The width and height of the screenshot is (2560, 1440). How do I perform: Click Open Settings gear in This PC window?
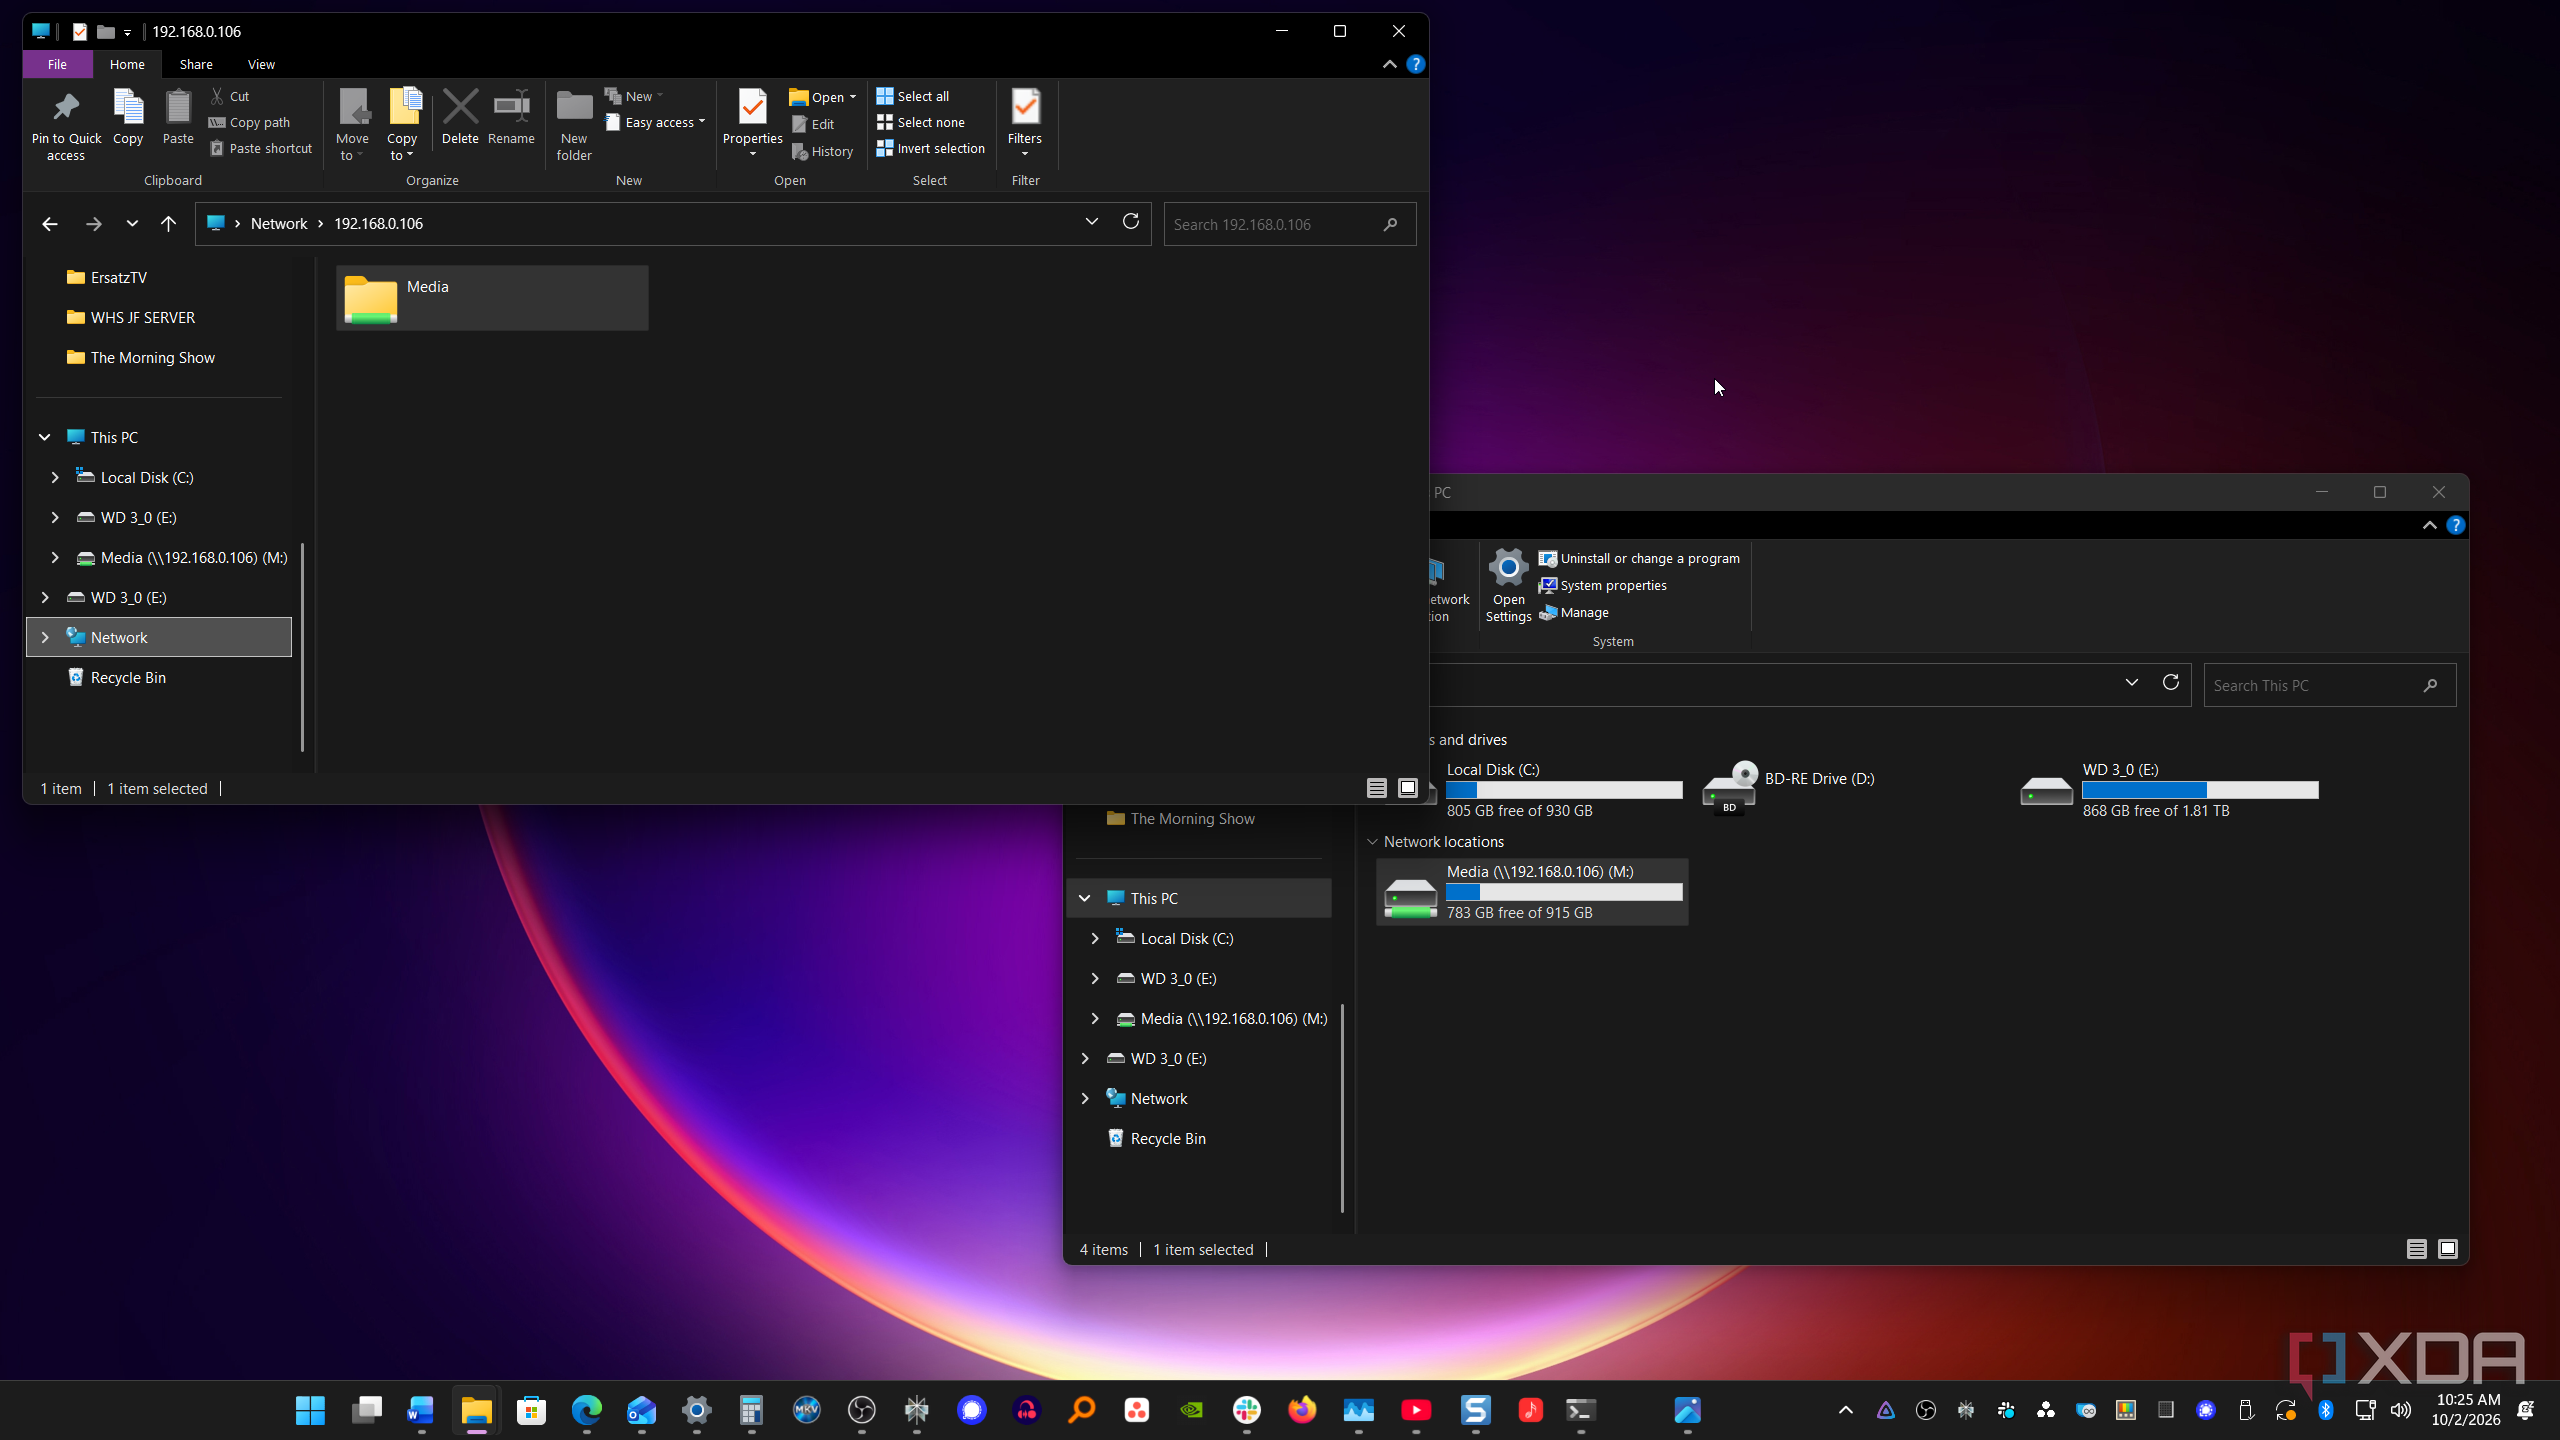click(x=1508, y=569)
